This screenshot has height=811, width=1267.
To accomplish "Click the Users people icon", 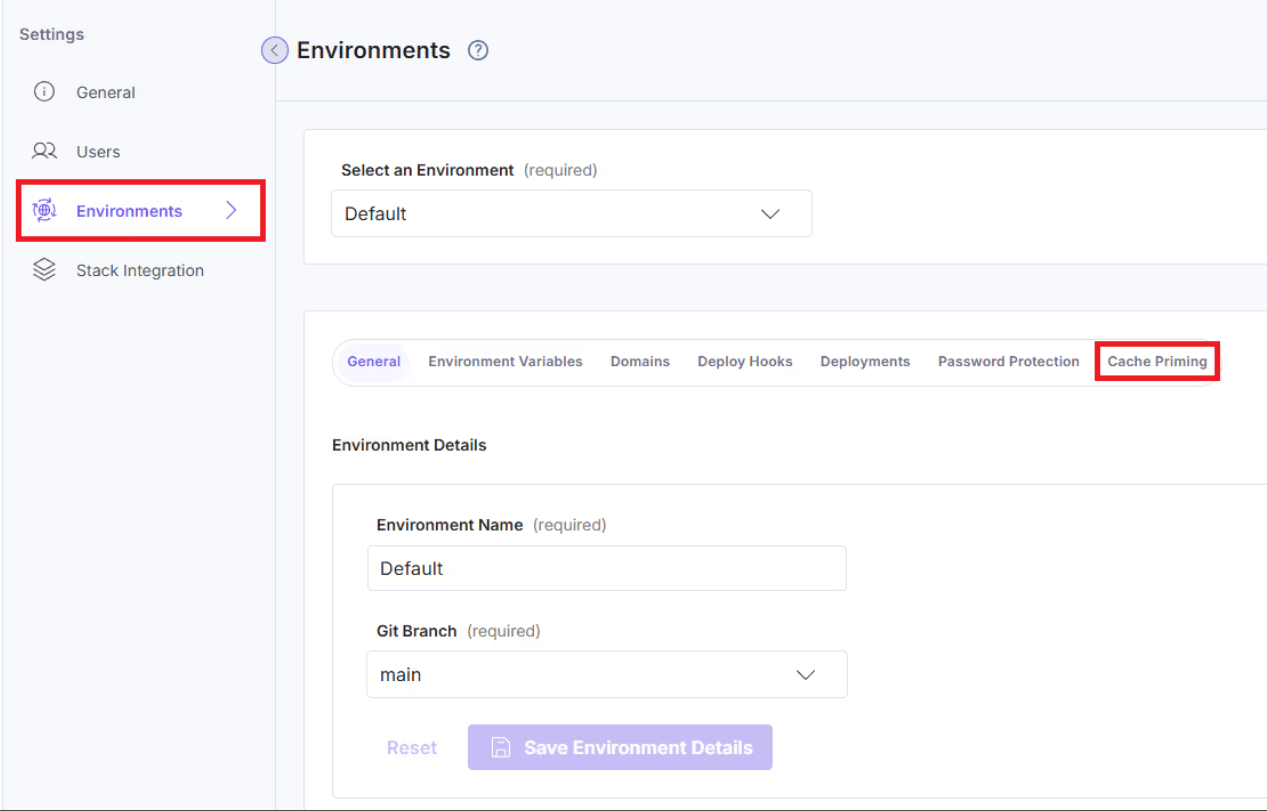I will (x=44, y=151).
